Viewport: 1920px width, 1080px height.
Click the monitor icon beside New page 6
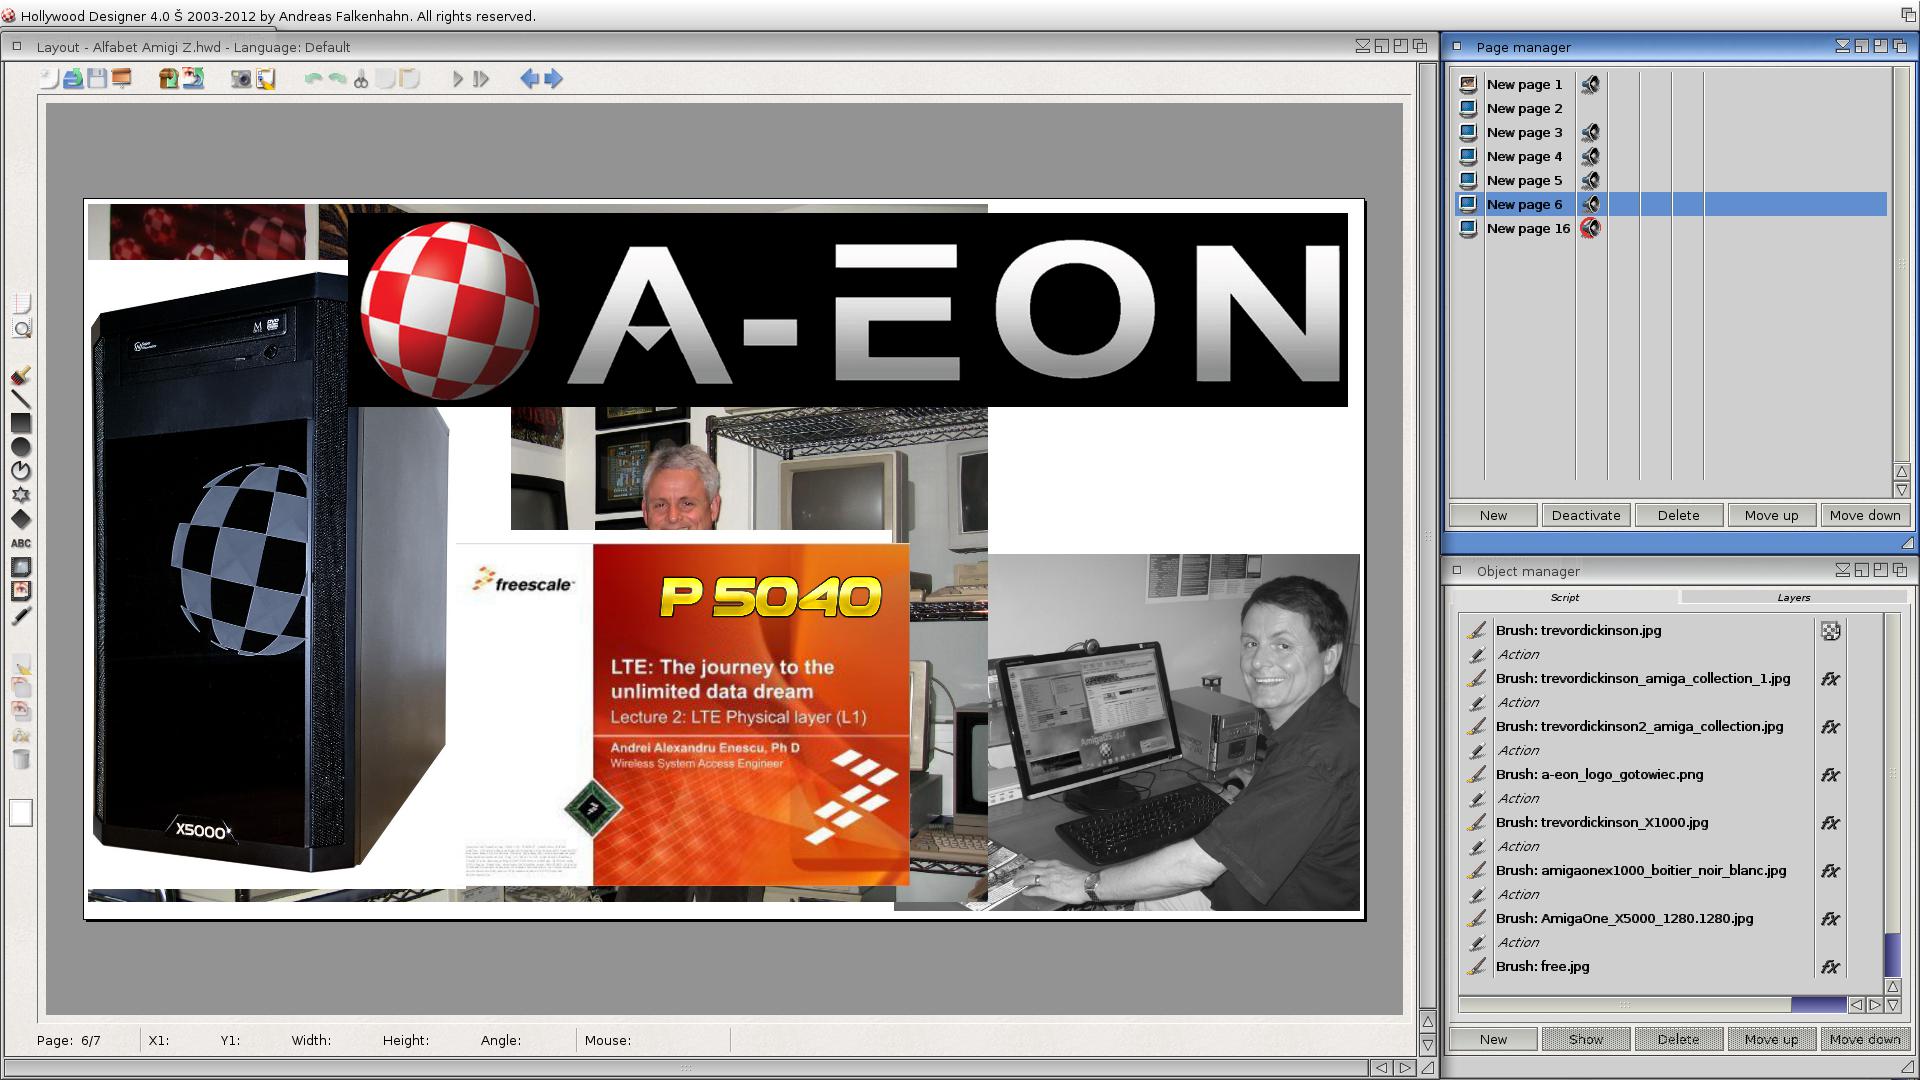click(x=1467, y=204)
